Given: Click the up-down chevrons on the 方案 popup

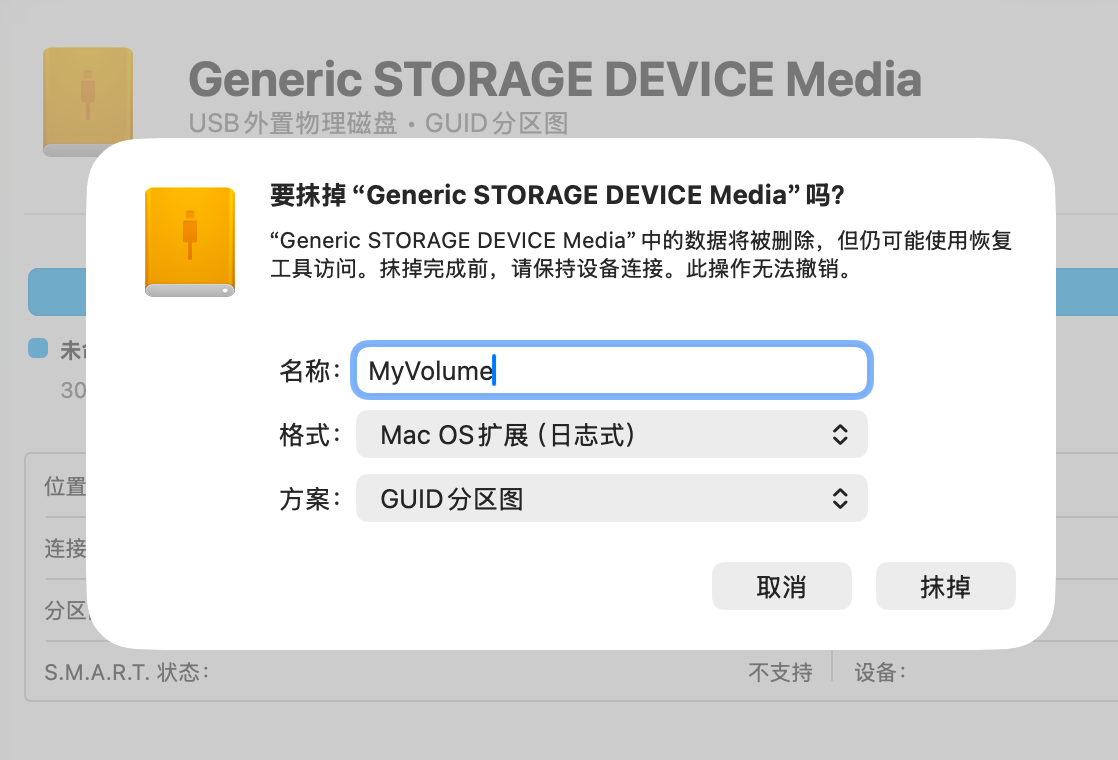Looking at the screenshot, I should pos(840,499).
